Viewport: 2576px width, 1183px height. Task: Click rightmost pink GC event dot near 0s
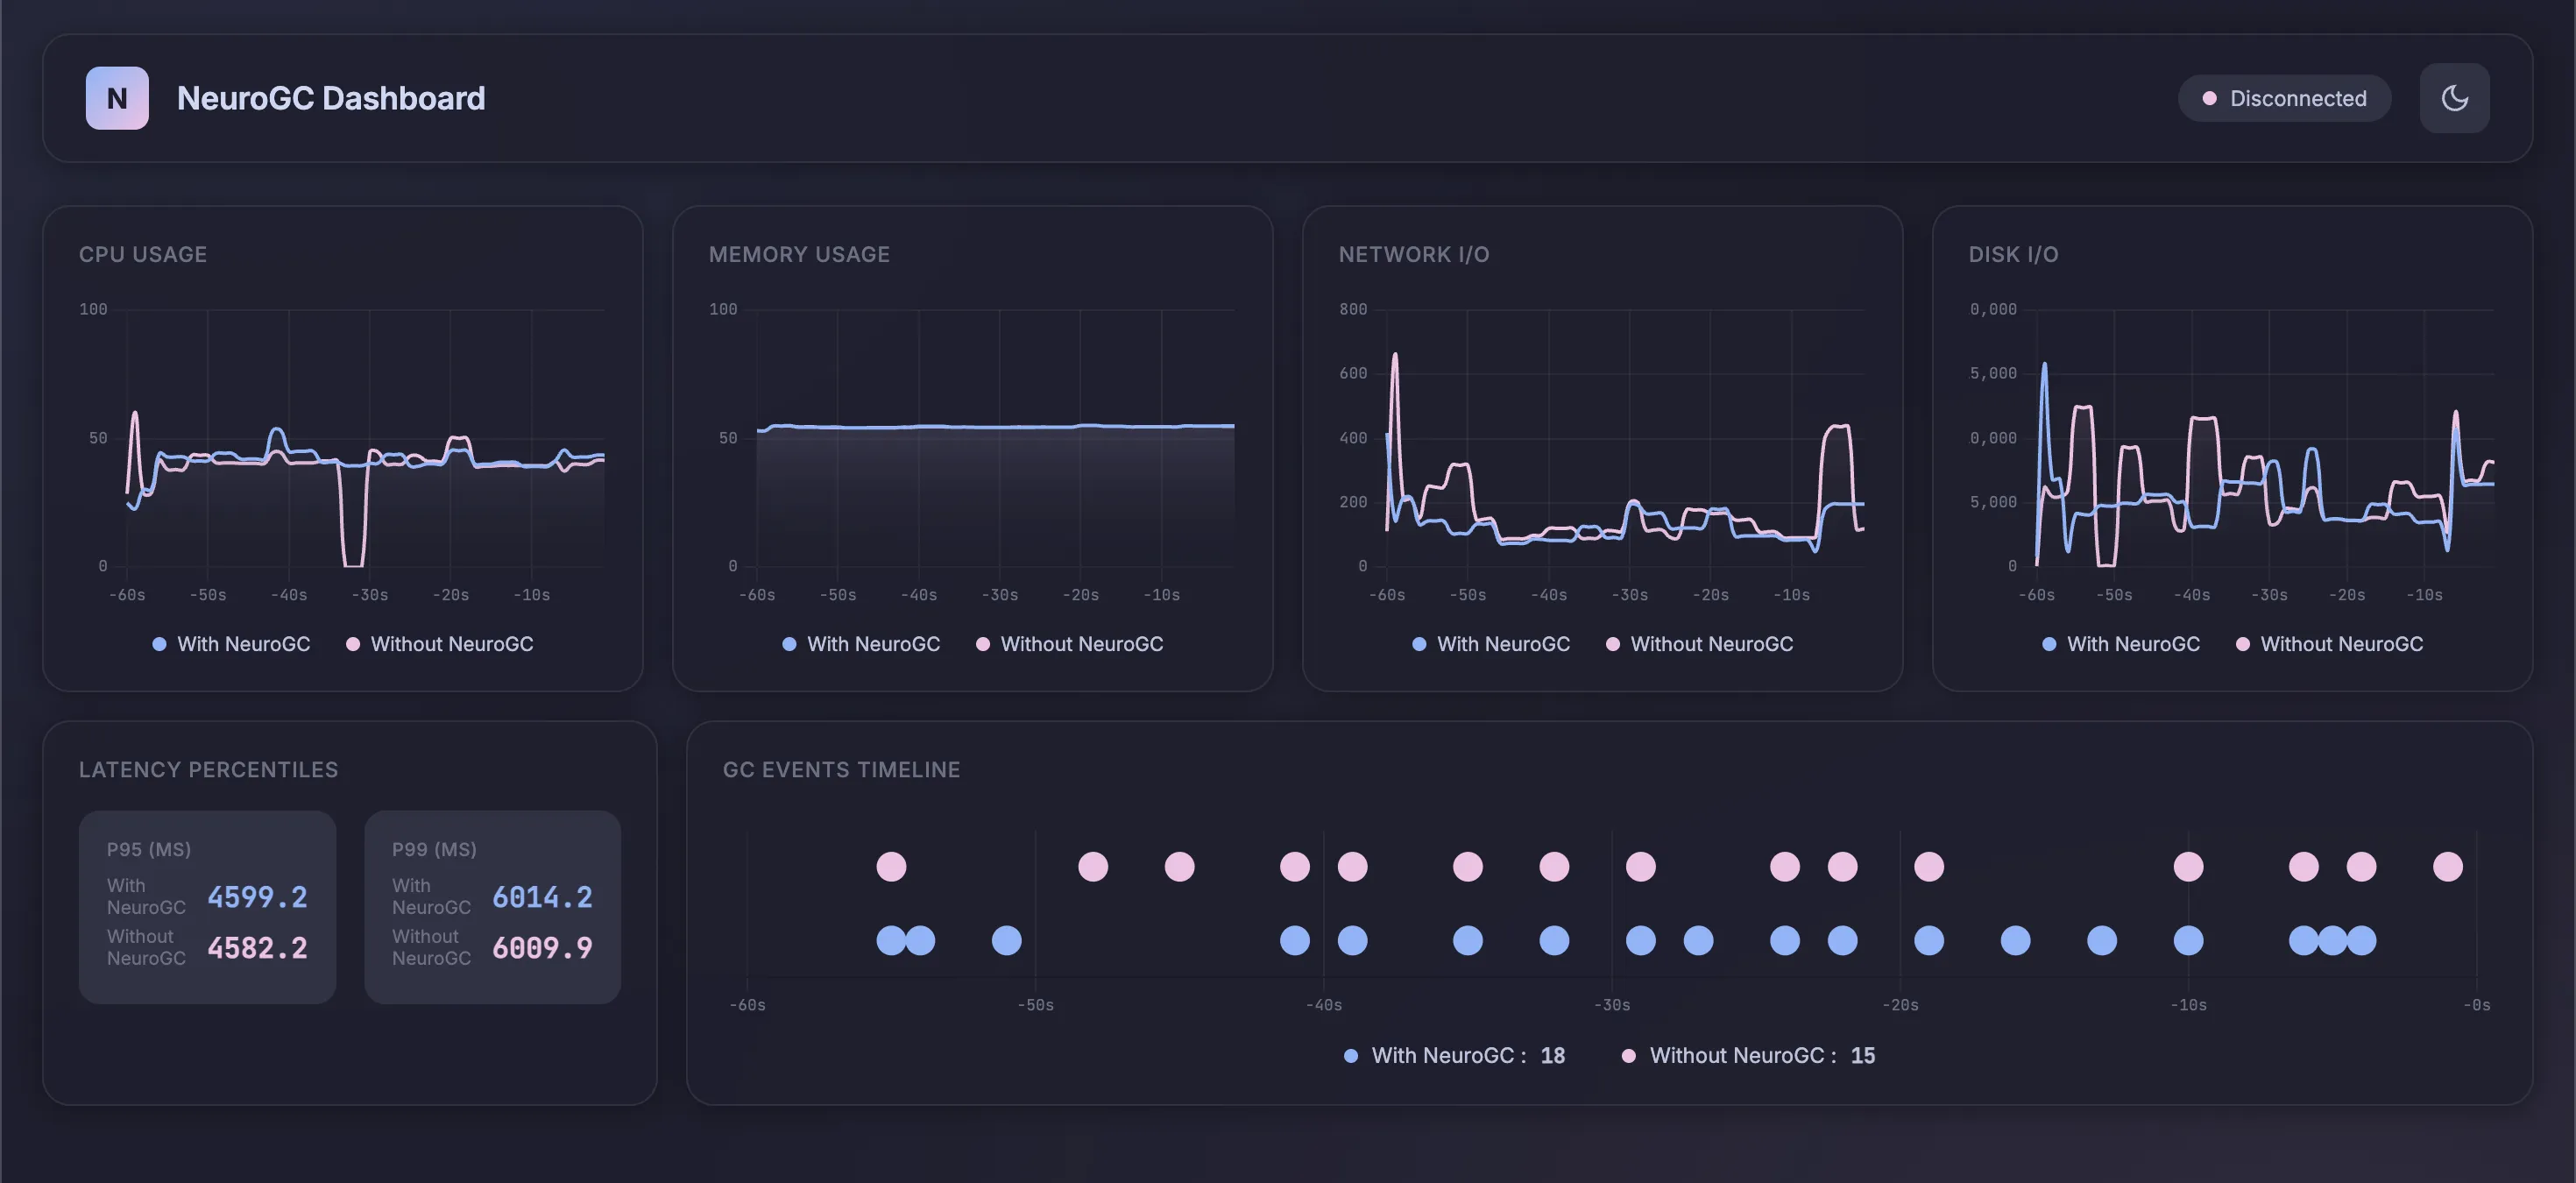click(2447, 866)
